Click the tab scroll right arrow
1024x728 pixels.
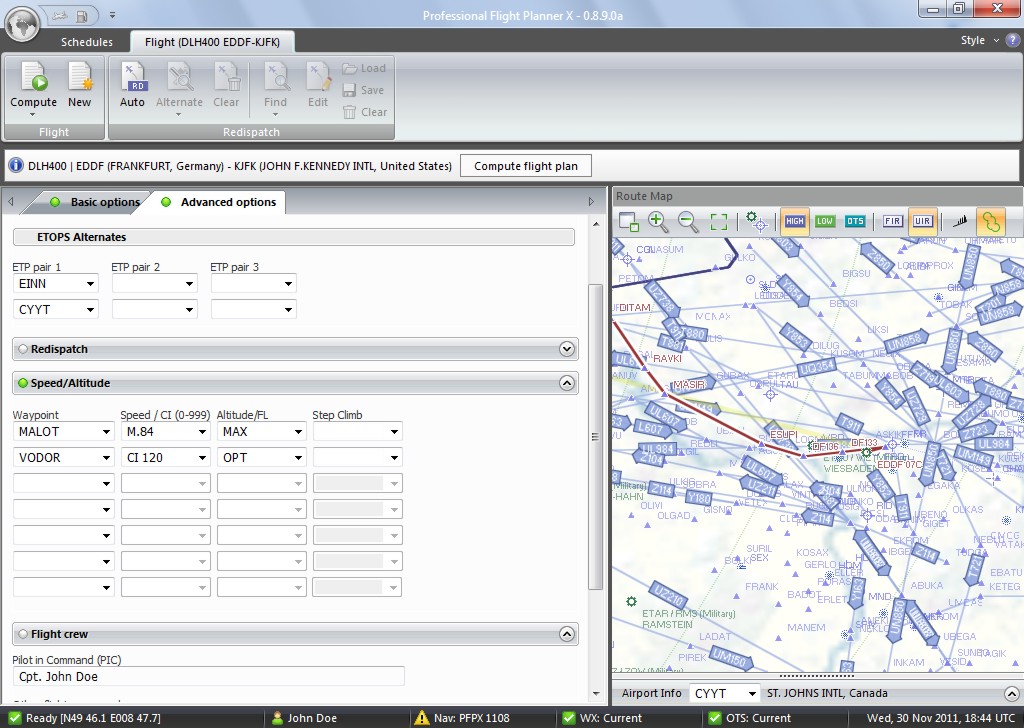(x=591, y=202)
